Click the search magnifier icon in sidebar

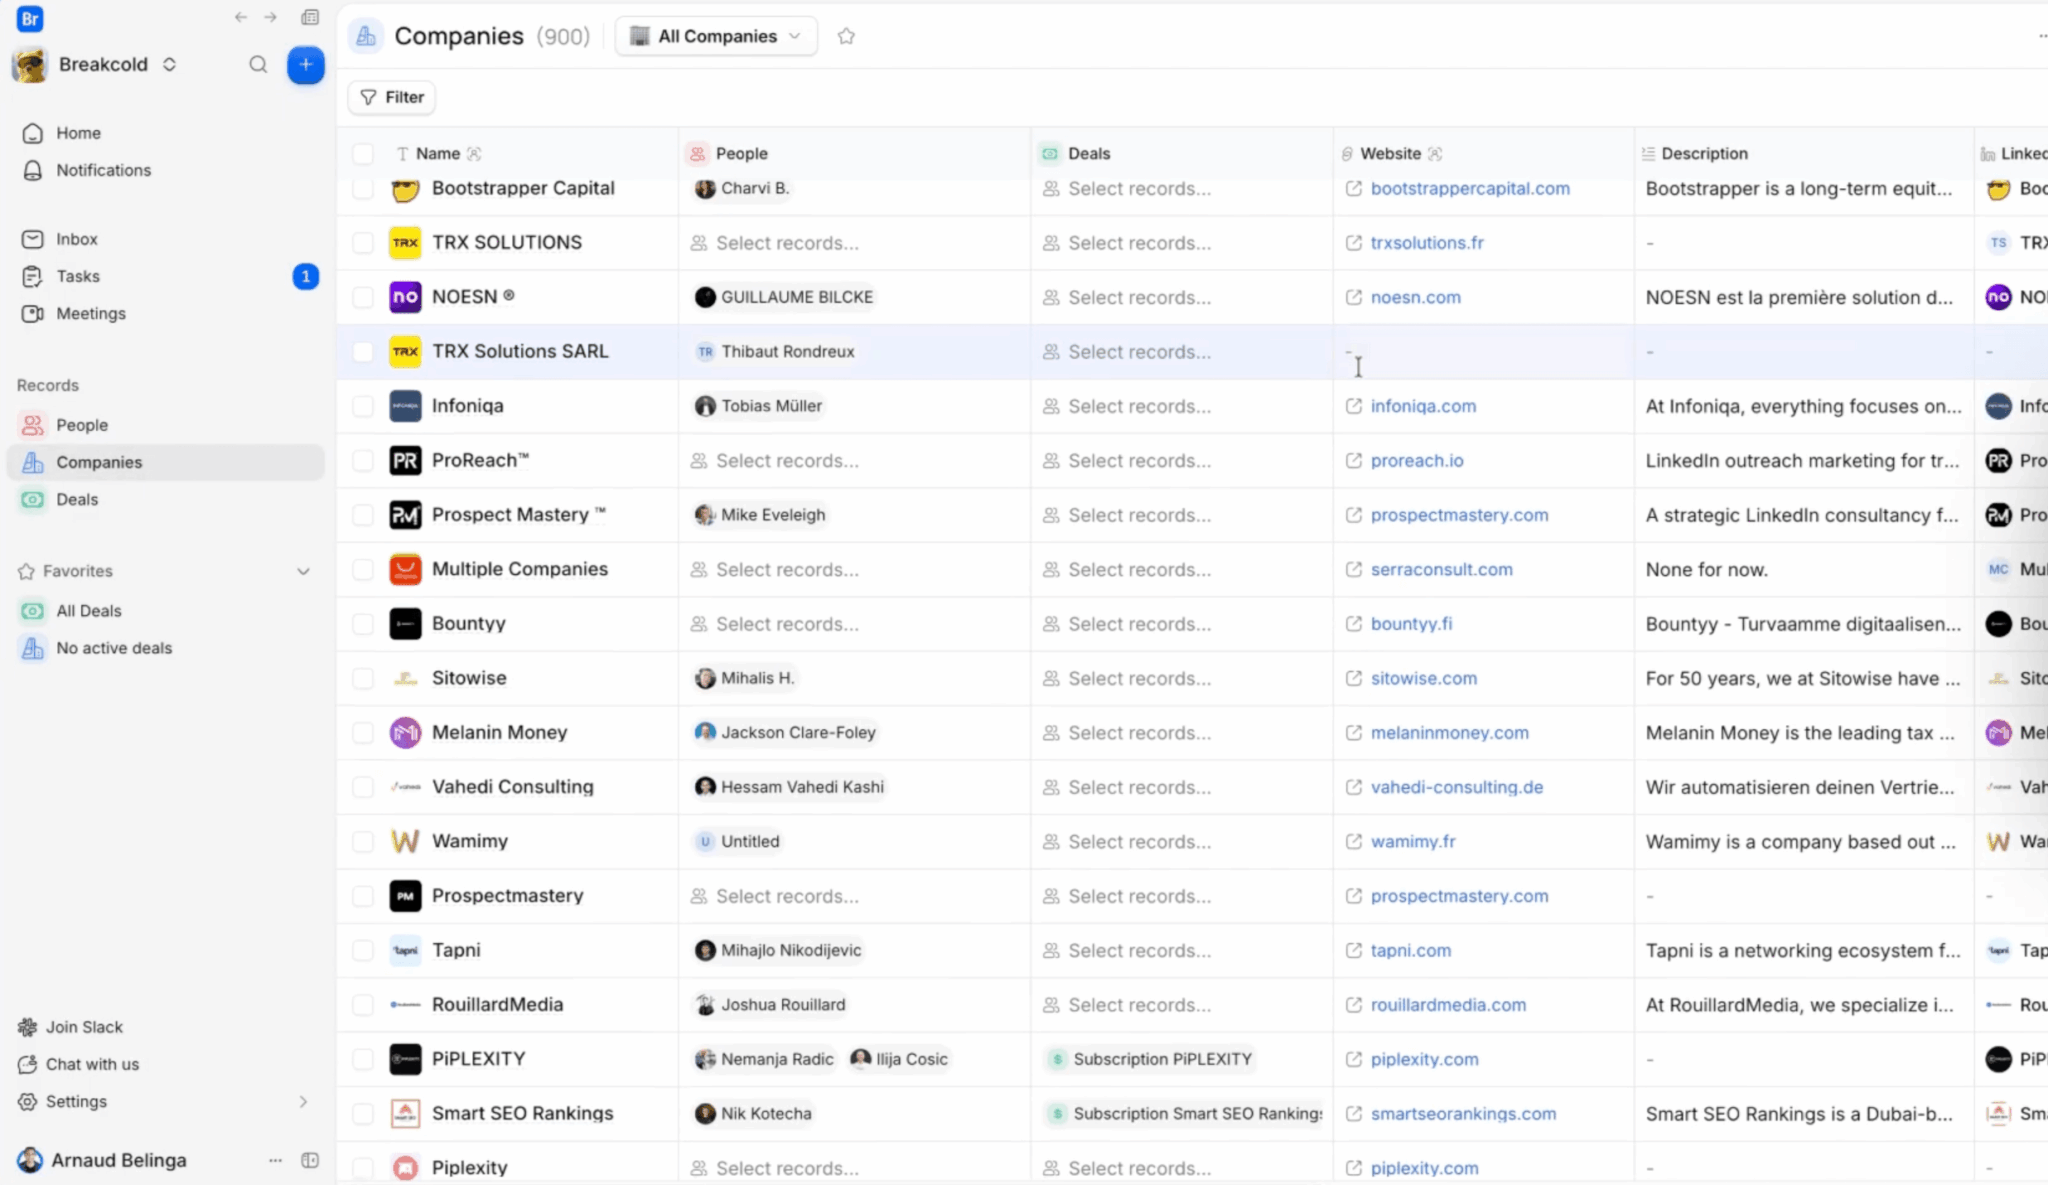tap(258, 65)
